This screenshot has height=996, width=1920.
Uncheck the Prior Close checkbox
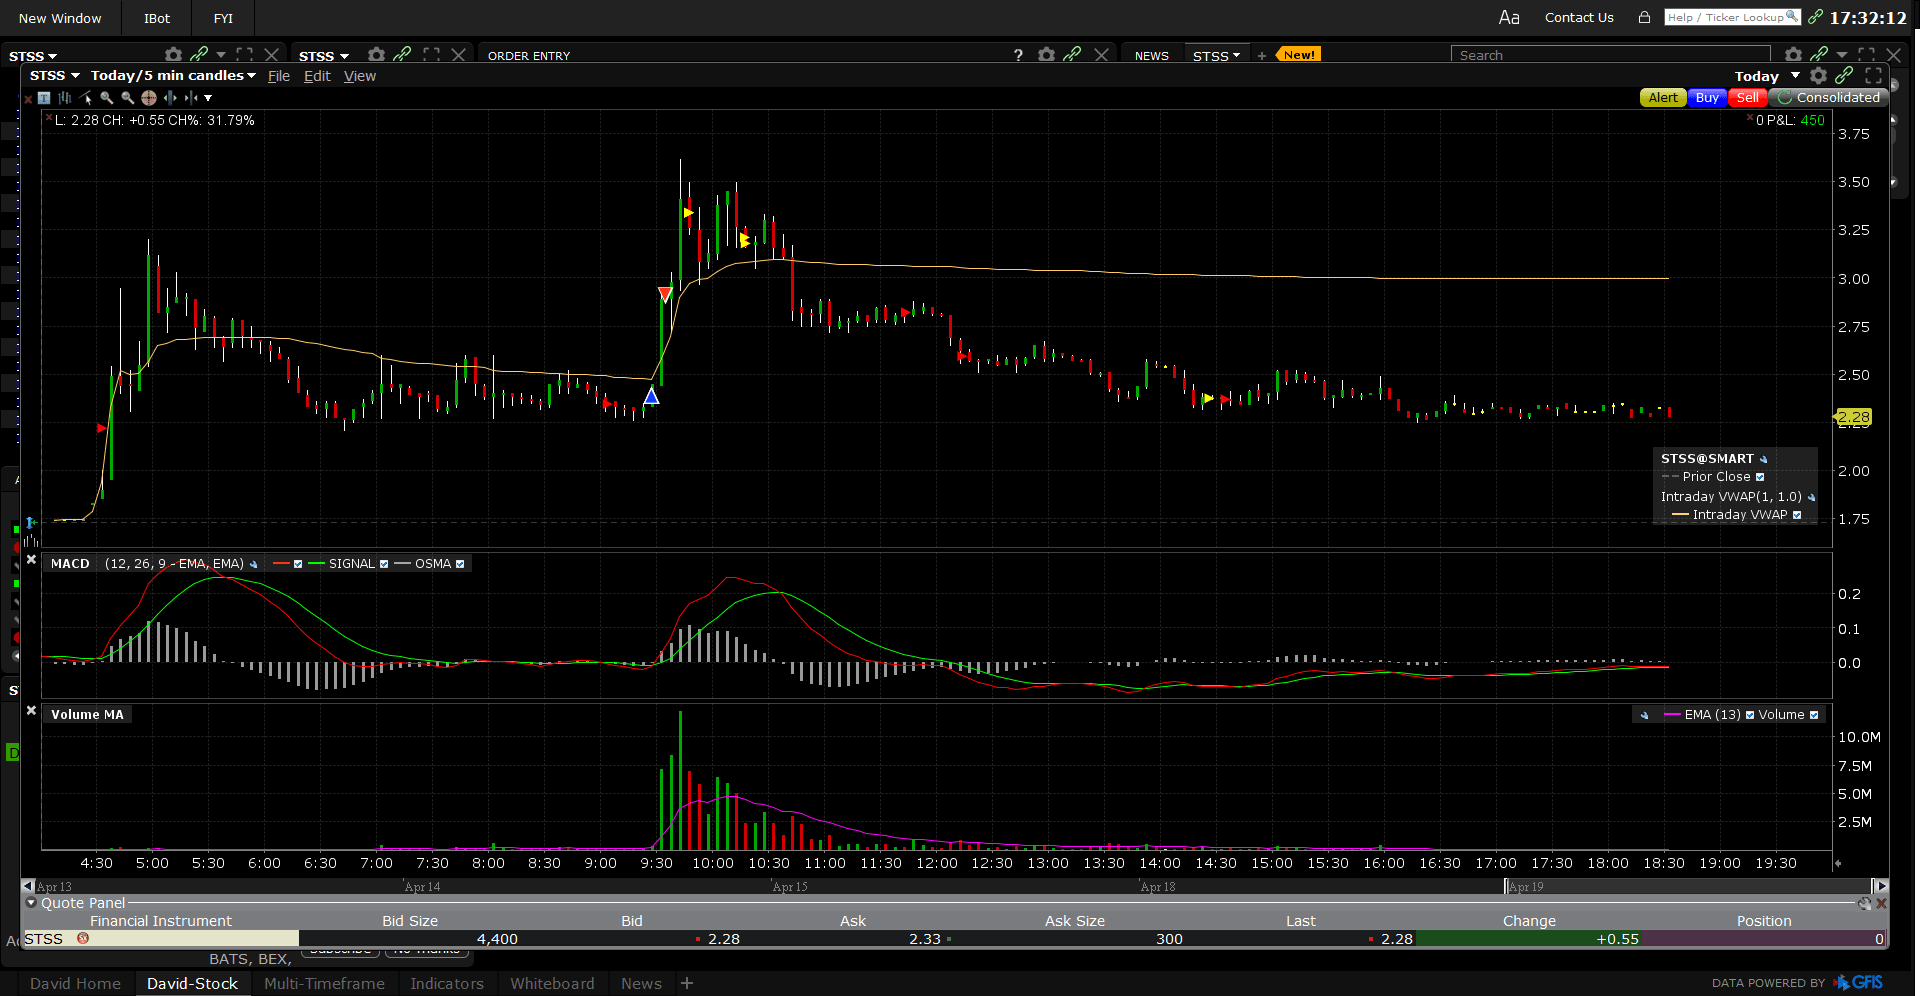pyautogui.click(x=1760, y=477)
